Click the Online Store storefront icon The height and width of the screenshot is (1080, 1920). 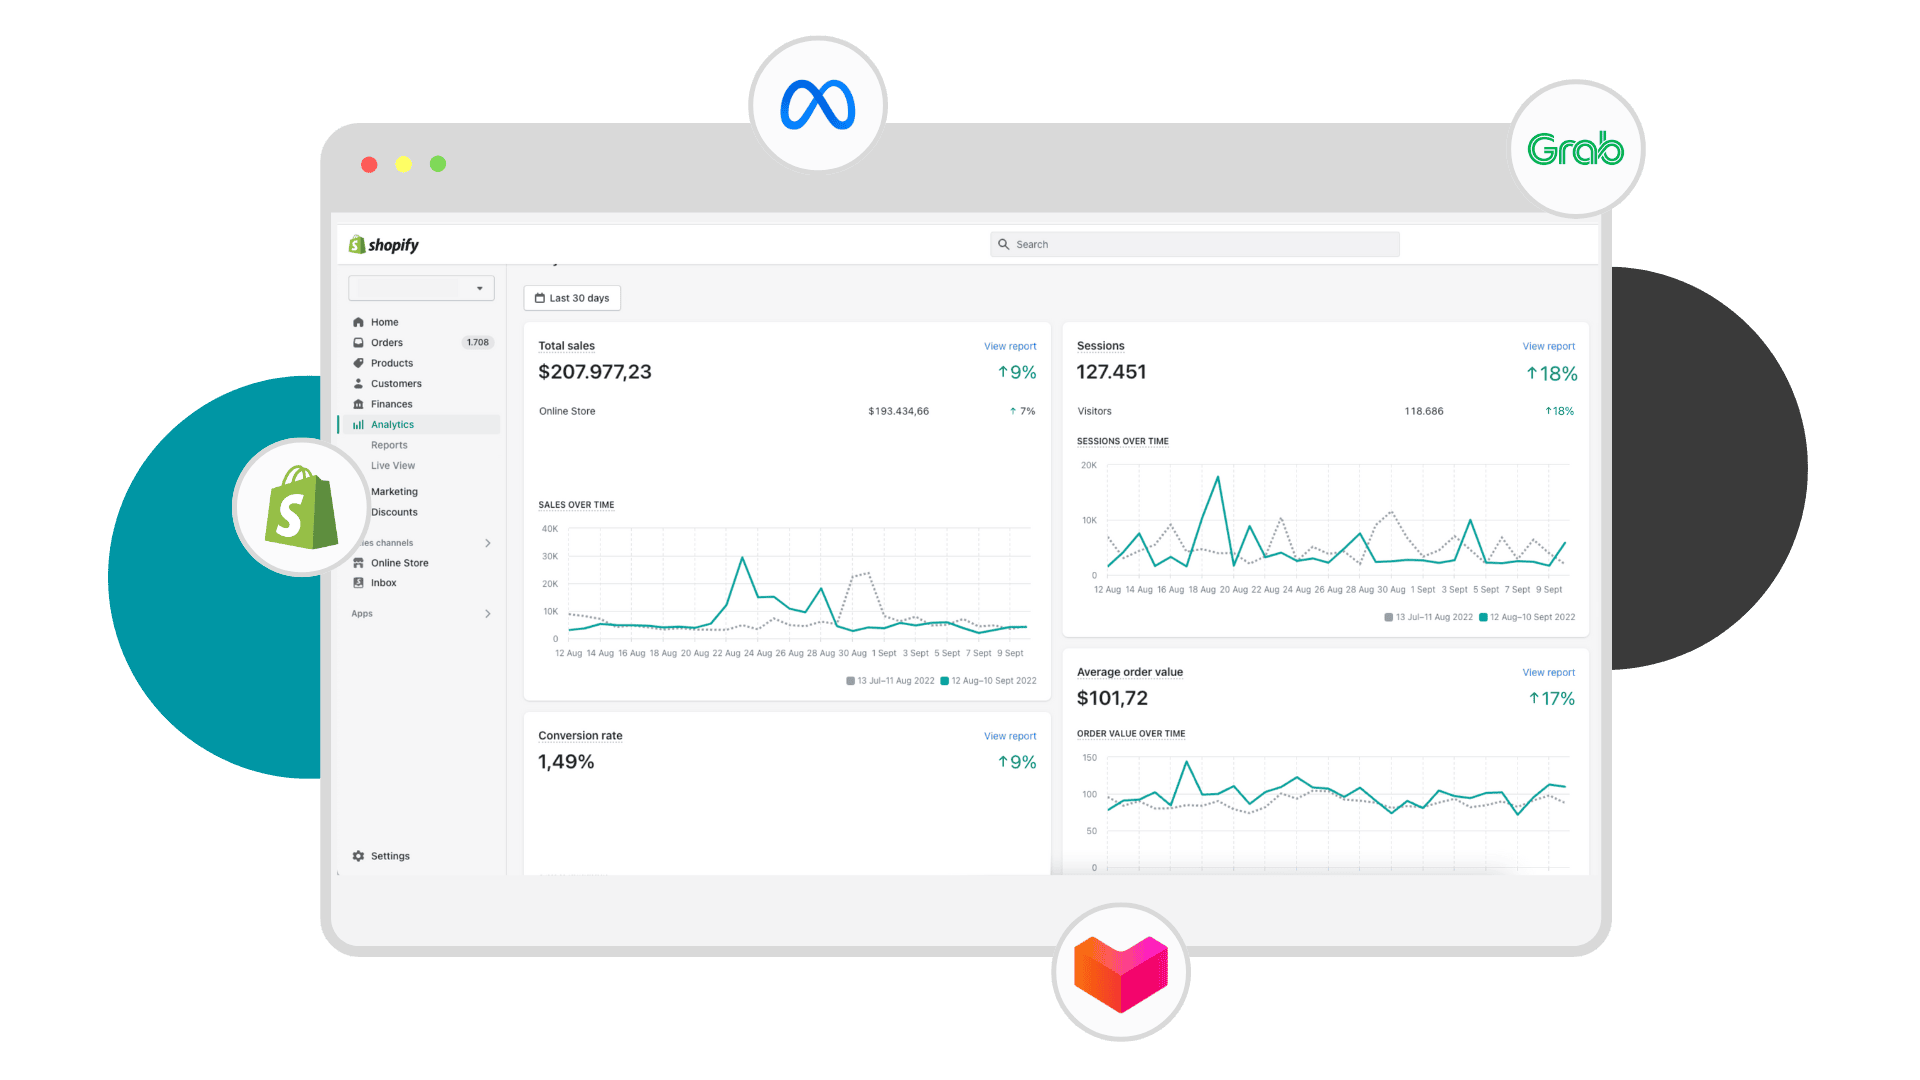click(x=358, y=563)
